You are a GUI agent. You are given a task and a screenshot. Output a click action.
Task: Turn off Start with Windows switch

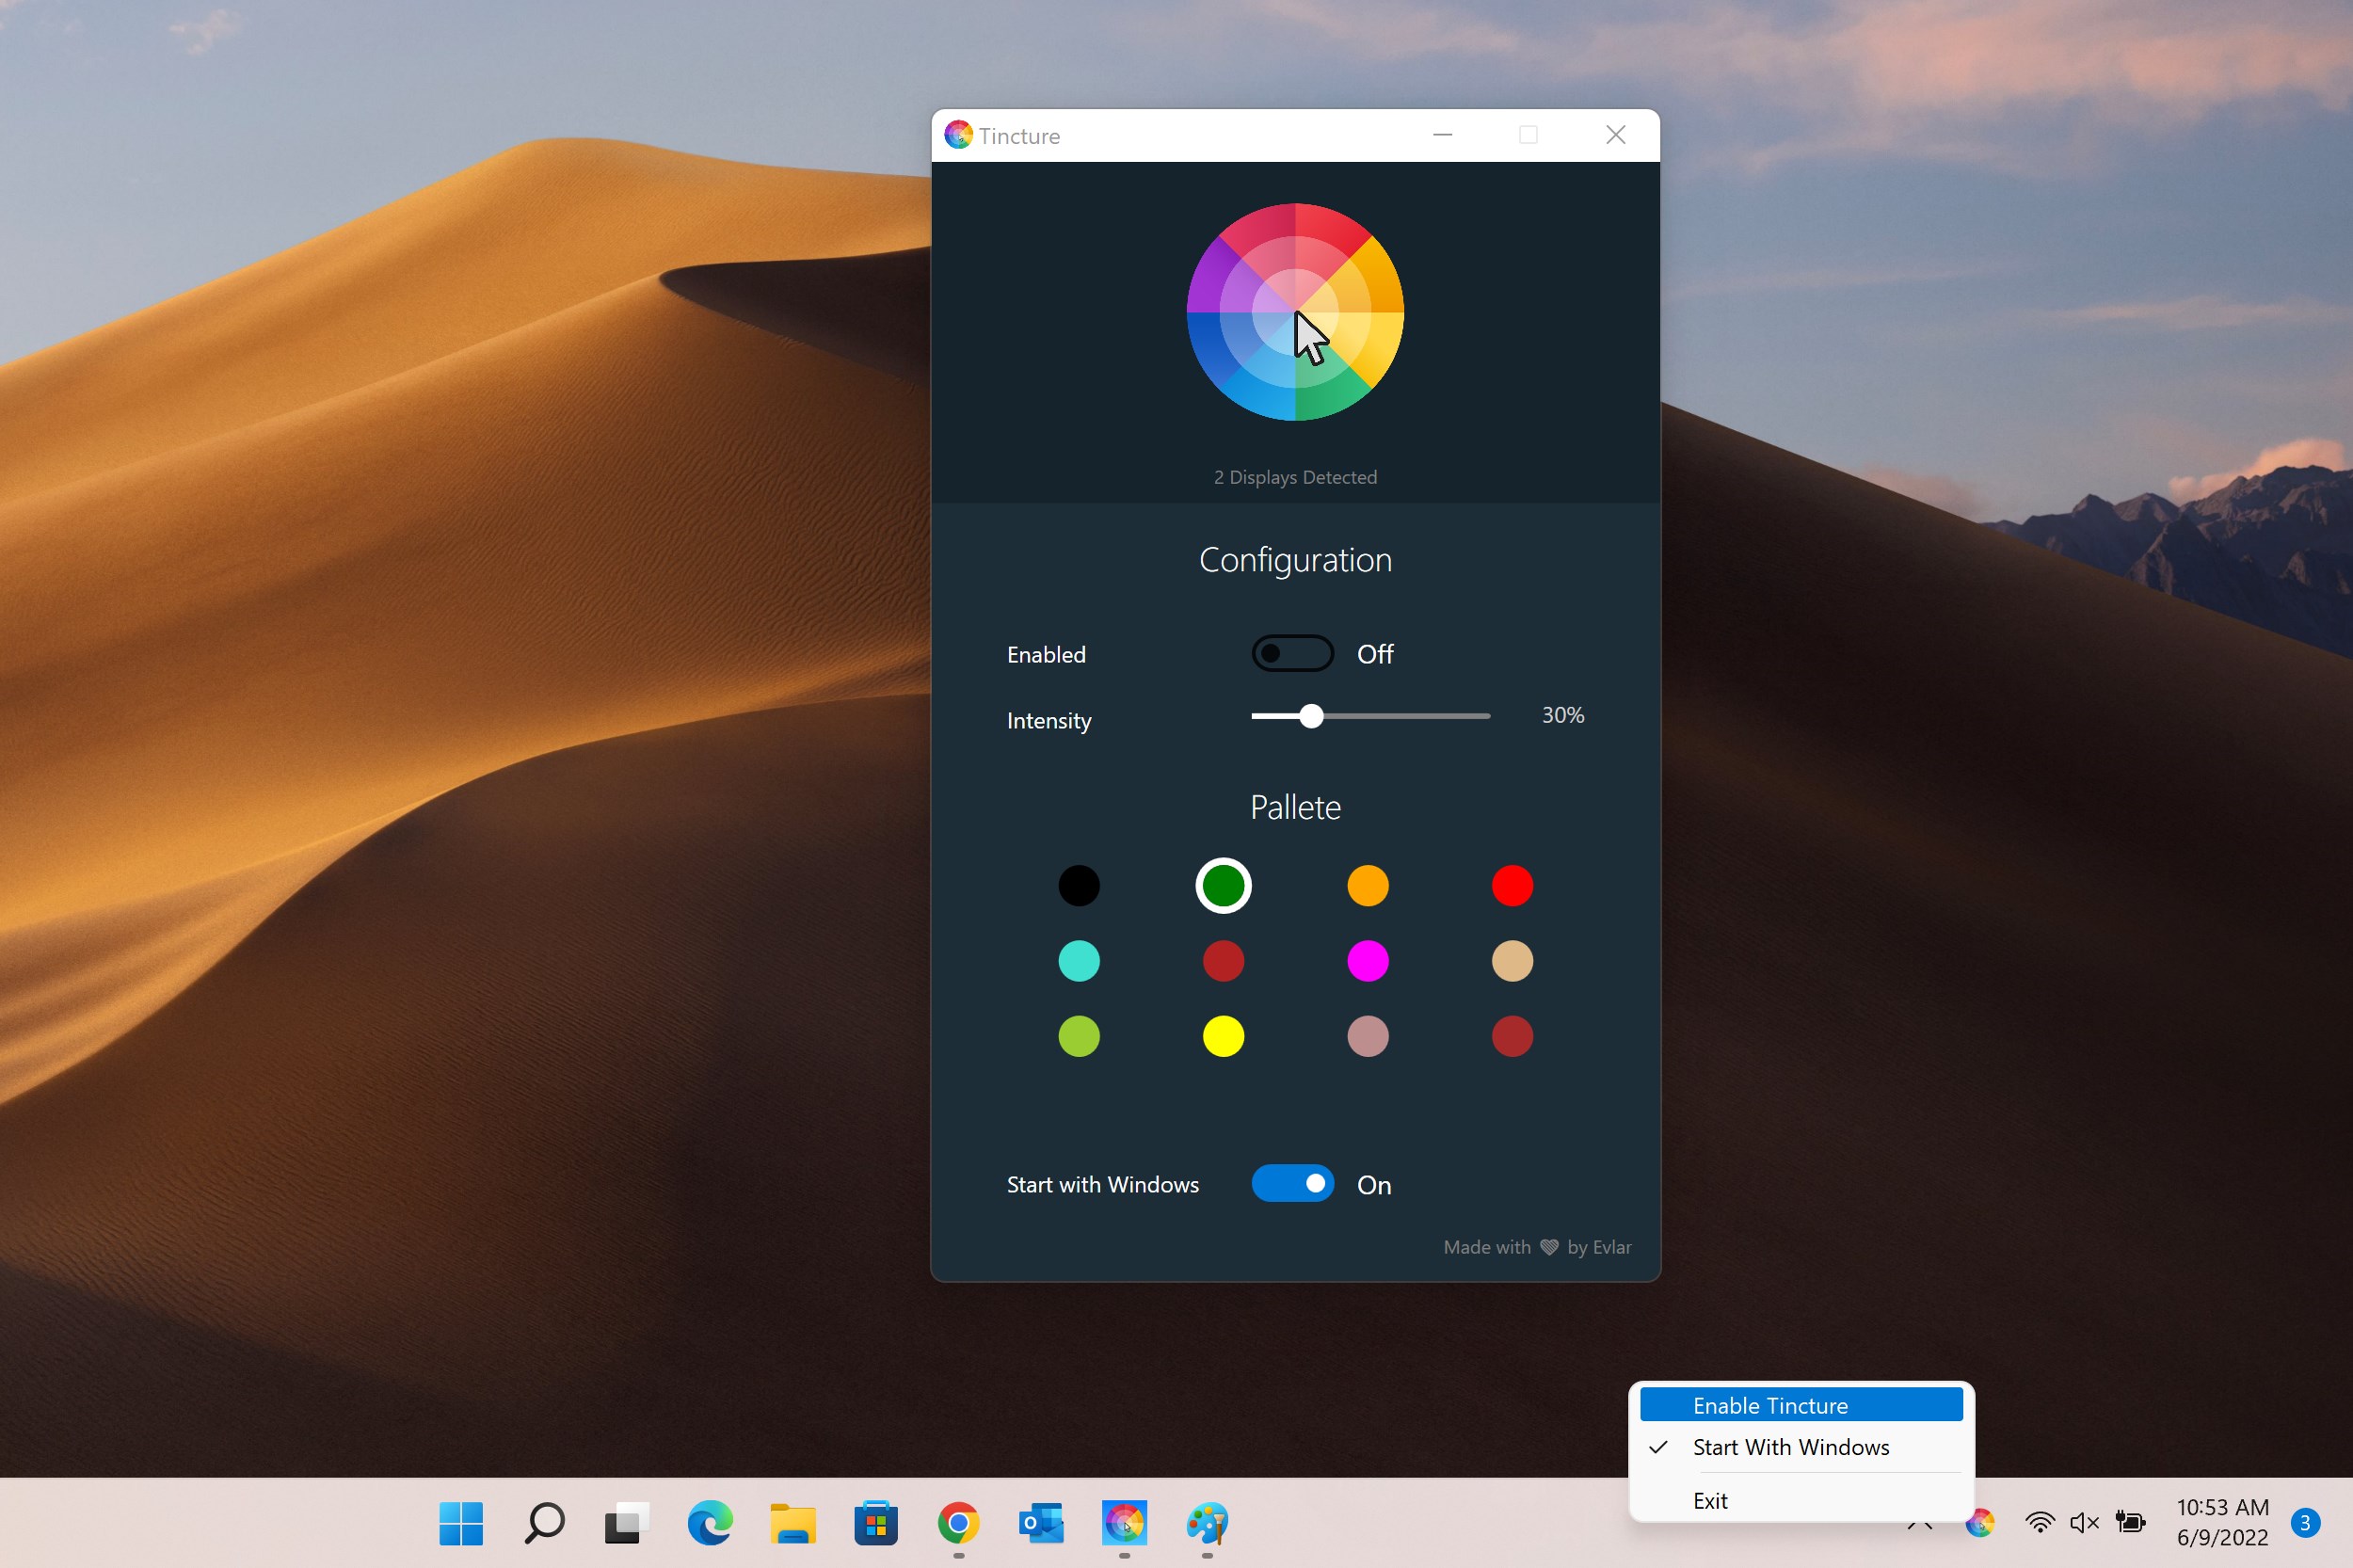click(1292, 1184)
